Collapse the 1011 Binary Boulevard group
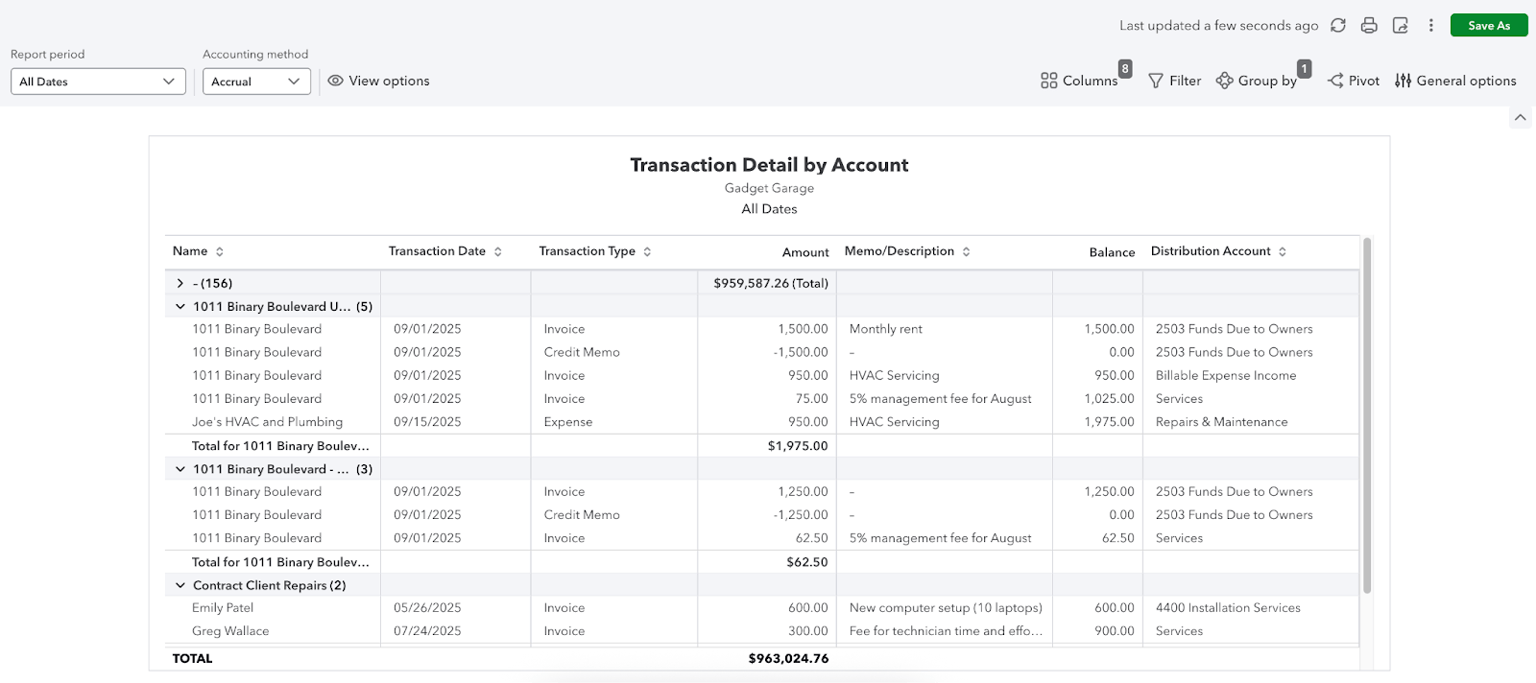This screenshot has height=683, width=1536. [x=181, y=306]
